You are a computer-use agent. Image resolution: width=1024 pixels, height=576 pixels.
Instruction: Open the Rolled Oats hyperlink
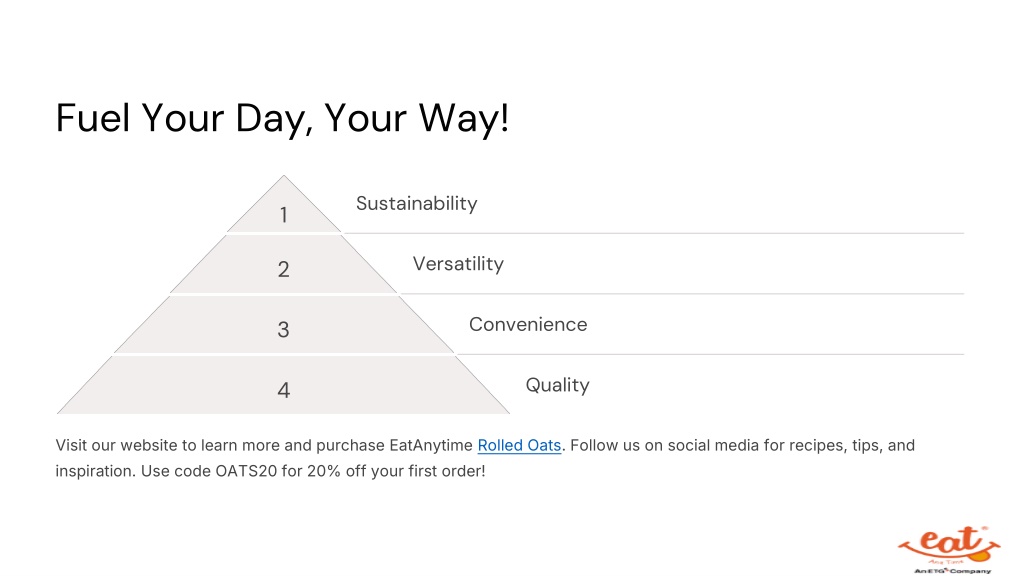pyautogui.click(x=519, y=445)
